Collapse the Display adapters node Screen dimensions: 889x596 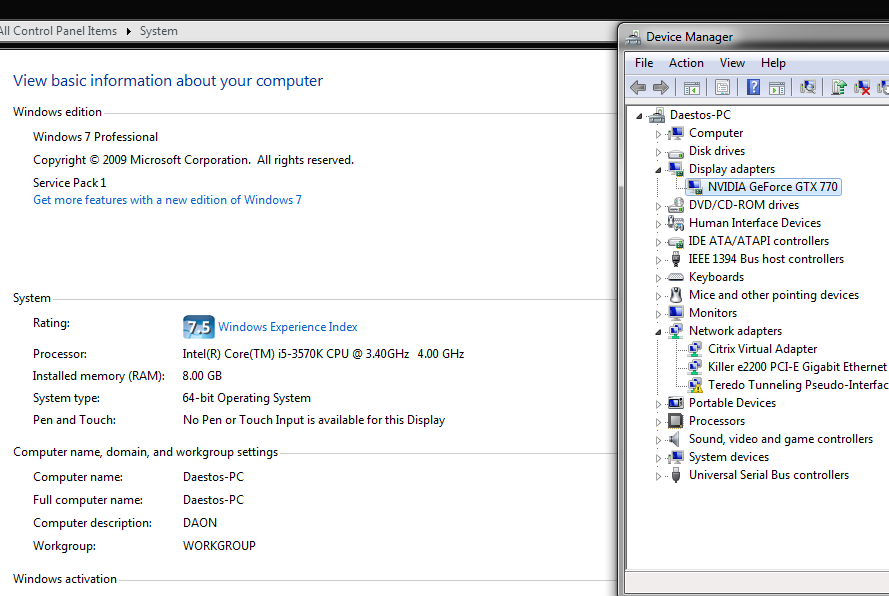coord(658,170)
